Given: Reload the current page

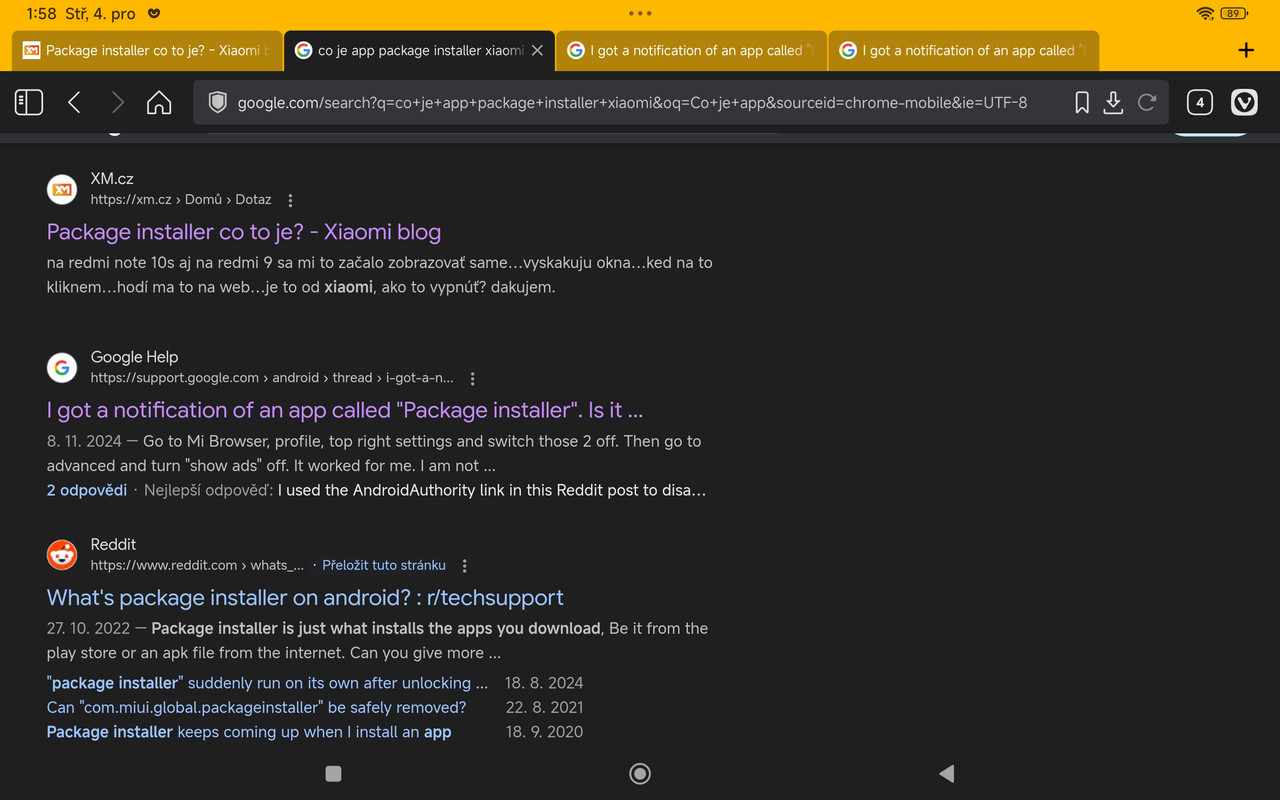Looking at the screenshot, I should [1147, 102].
